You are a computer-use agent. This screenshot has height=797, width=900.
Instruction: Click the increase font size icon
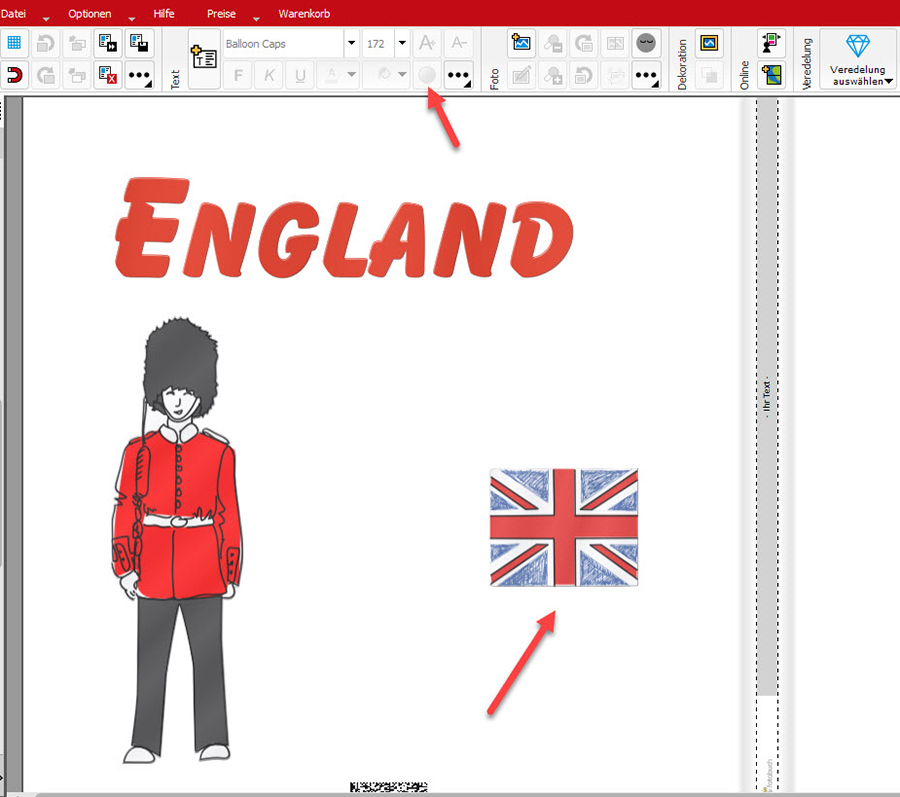click(427, 43)
